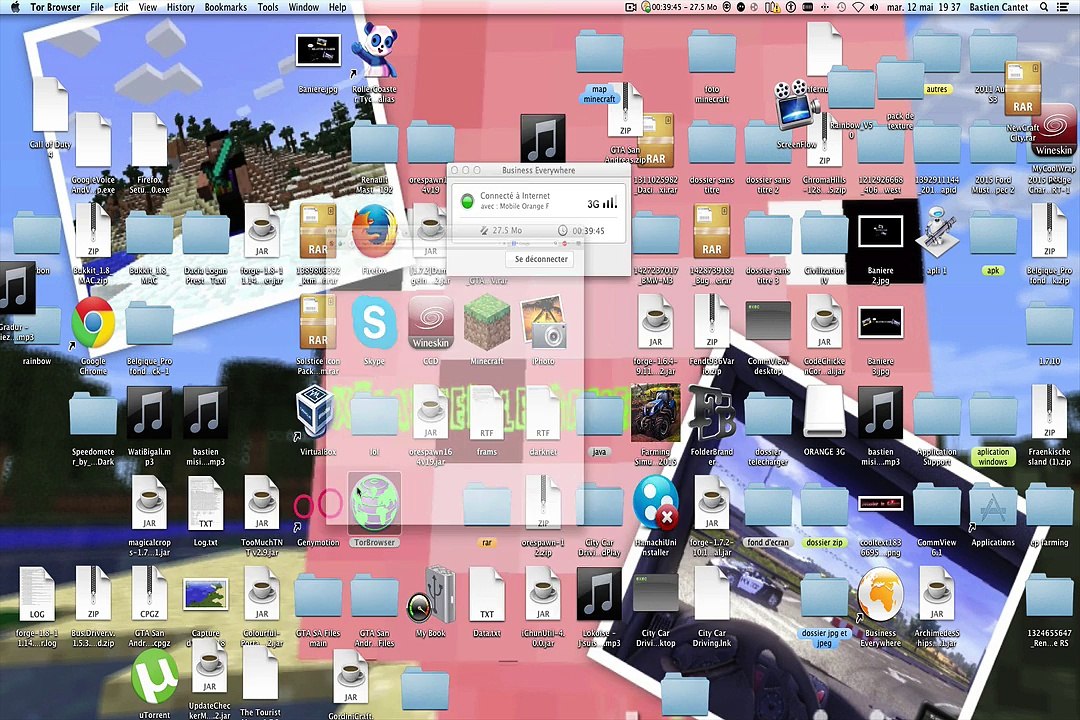Open the iPhoto desktop icon
Viewport: 1080px width, 720px height.
pos(543,322)
